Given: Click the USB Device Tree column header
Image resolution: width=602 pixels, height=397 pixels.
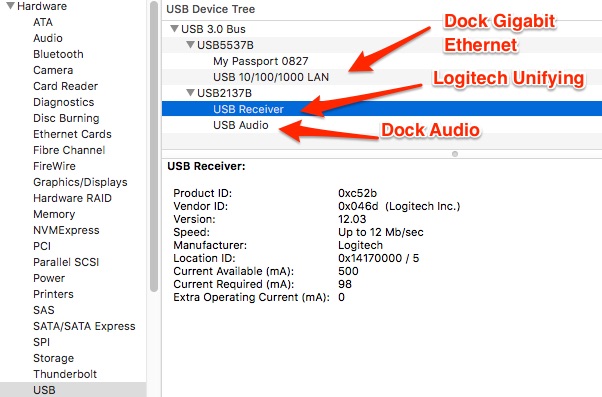Looking at the screenshot, I should coord(210,9).
